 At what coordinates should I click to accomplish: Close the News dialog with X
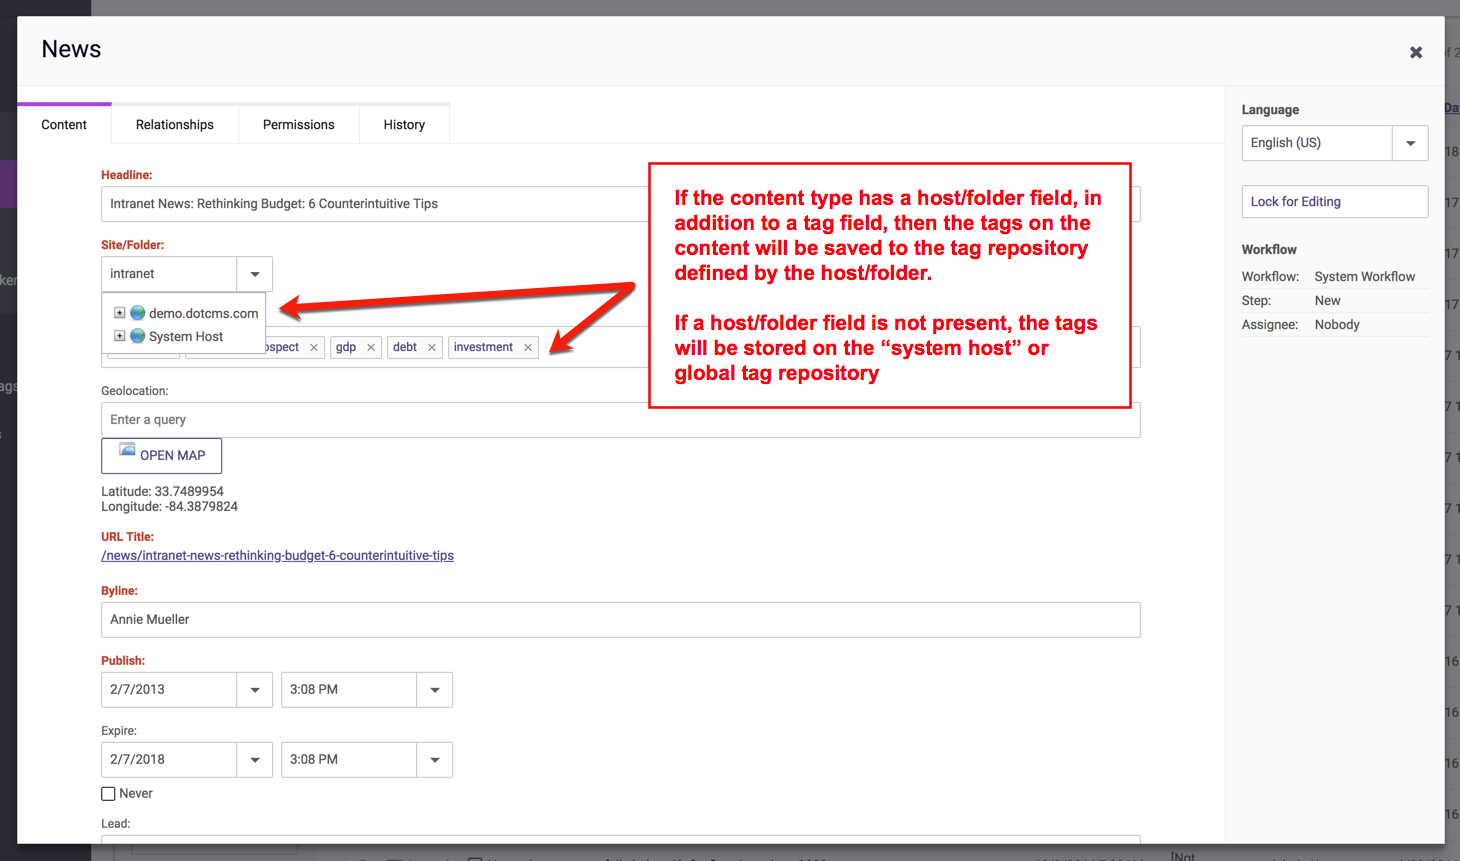click(x=1416, y=53)
